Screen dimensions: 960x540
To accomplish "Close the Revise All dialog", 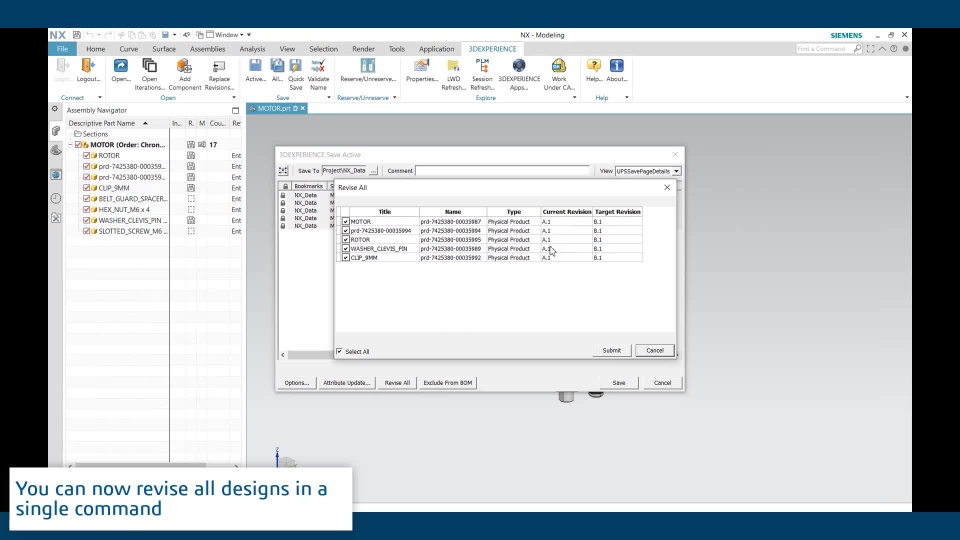I will (x=667, y=187).
